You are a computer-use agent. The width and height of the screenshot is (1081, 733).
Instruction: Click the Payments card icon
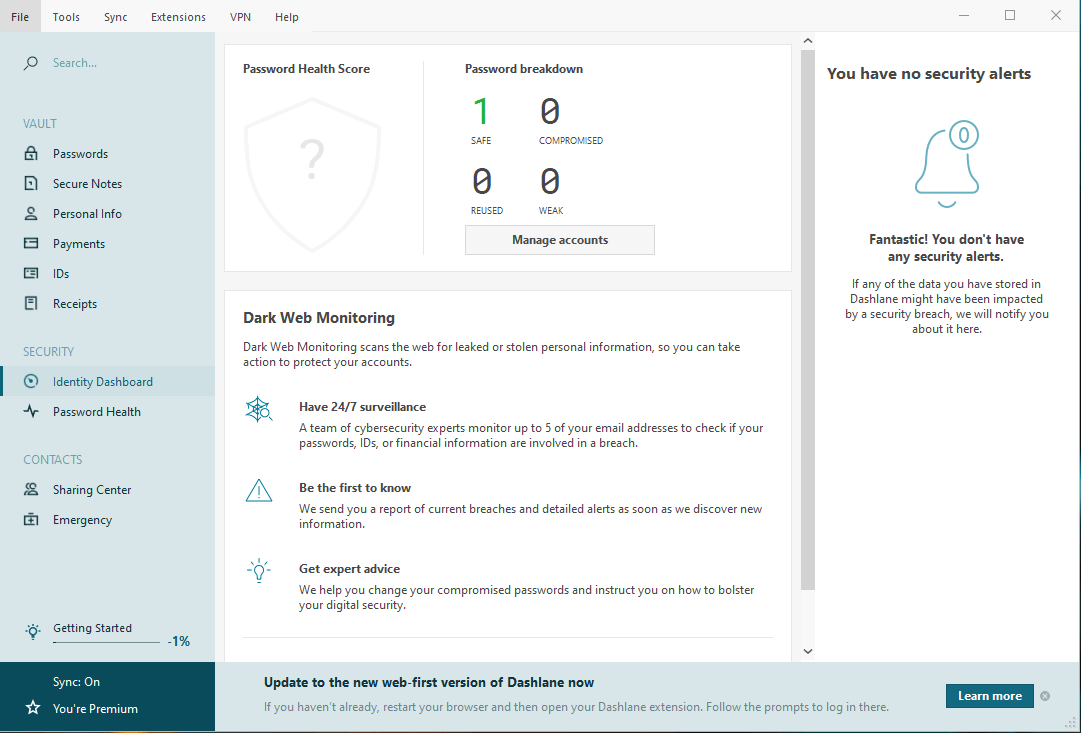click(31, 243)
